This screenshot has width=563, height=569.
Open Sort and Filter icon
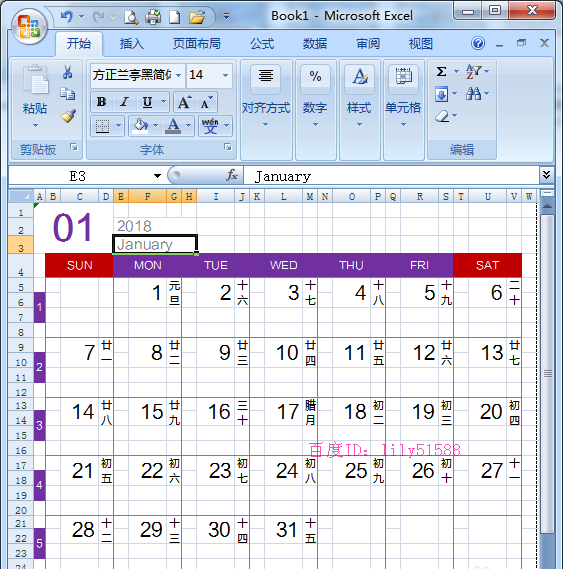tap(474, 71)
